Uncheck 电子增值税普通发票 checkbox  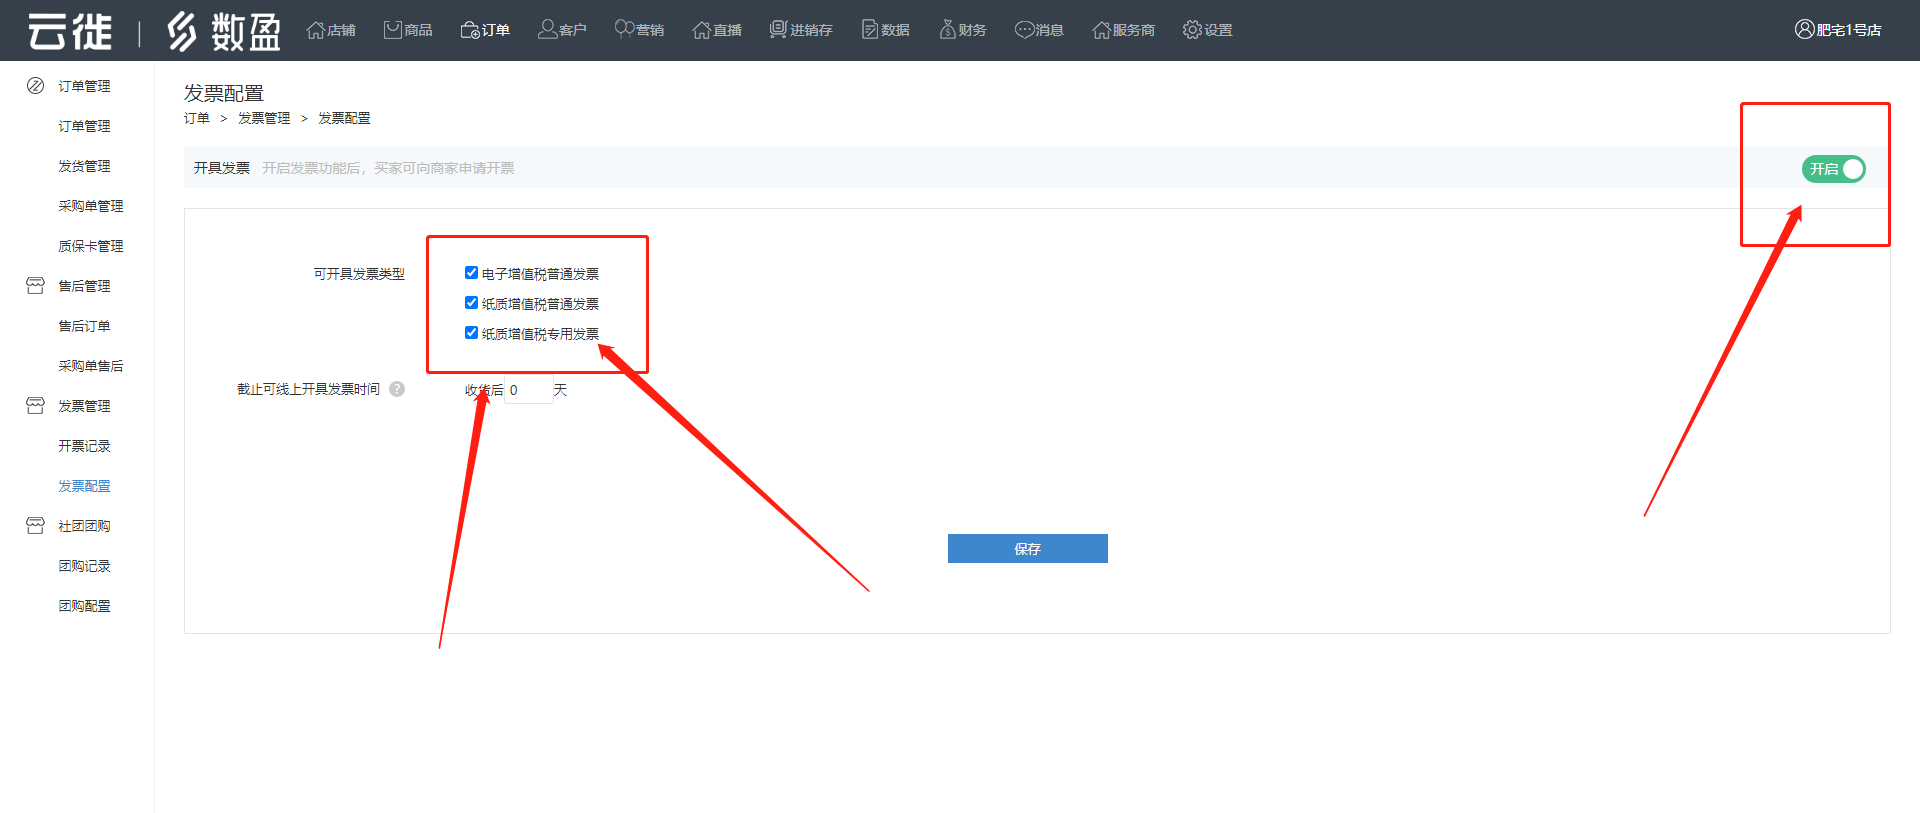pos(471,273)
